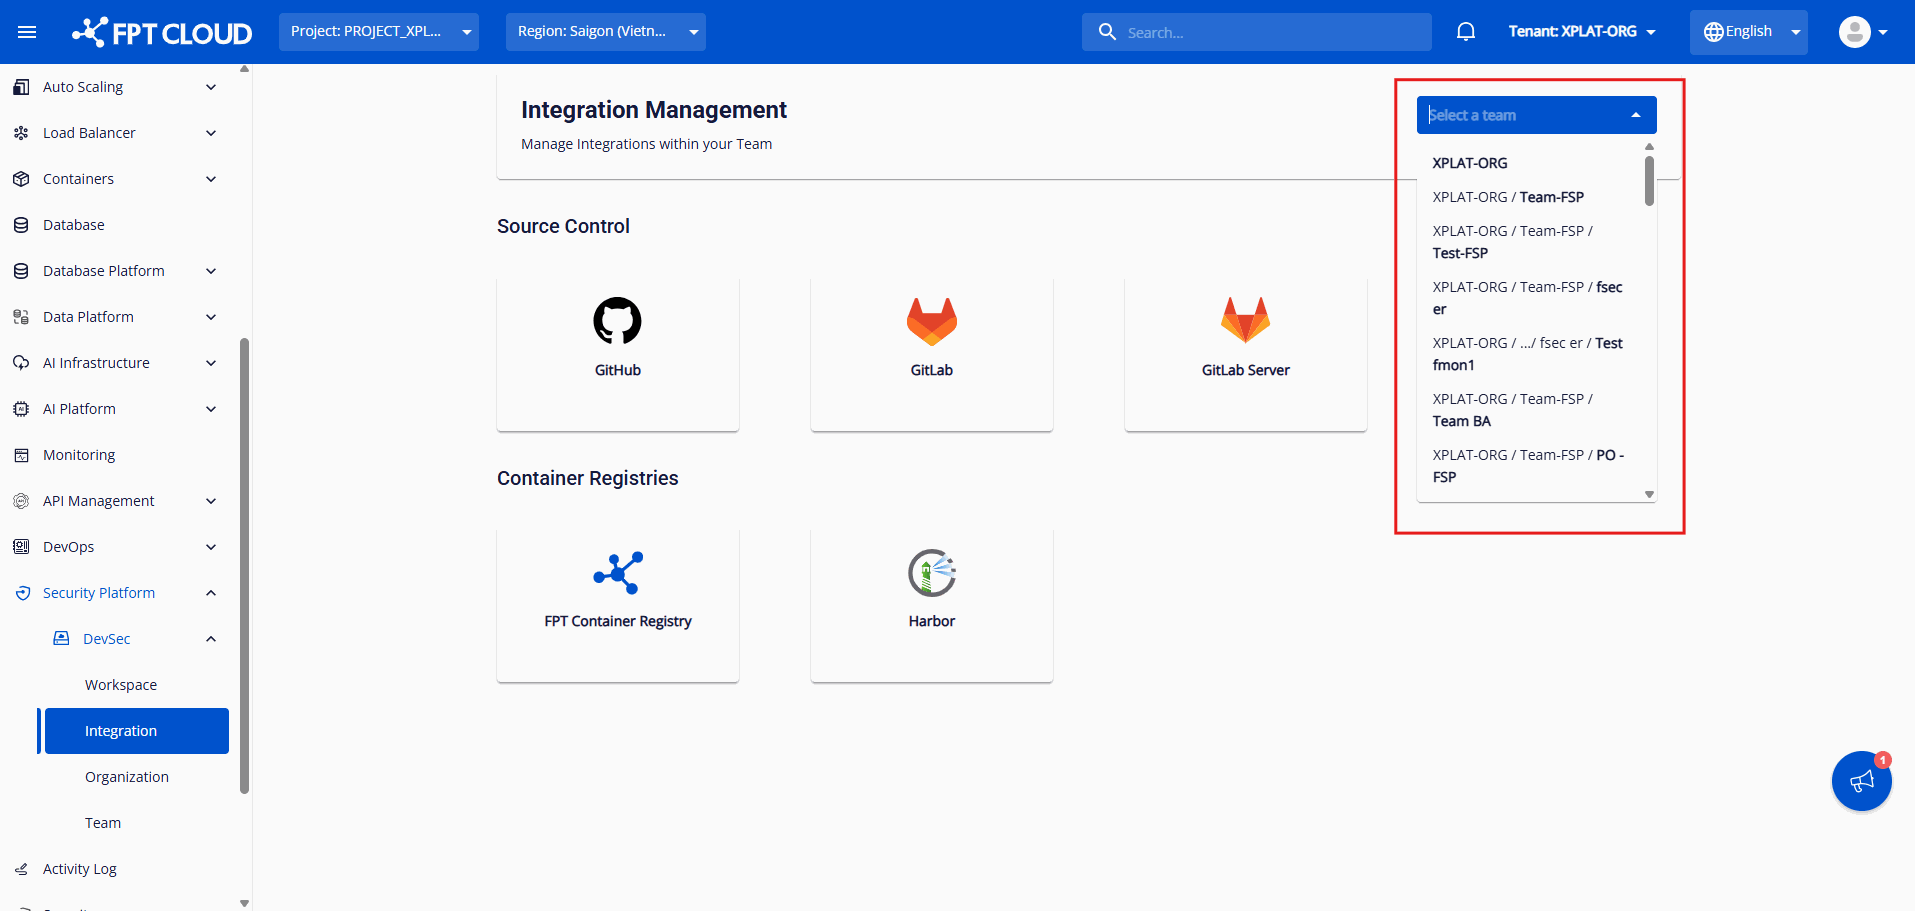Image resolution: width=1915 pixels, height=911 pixels.
Task: Click the Monitoring sidebar icon
Action: 21,455
